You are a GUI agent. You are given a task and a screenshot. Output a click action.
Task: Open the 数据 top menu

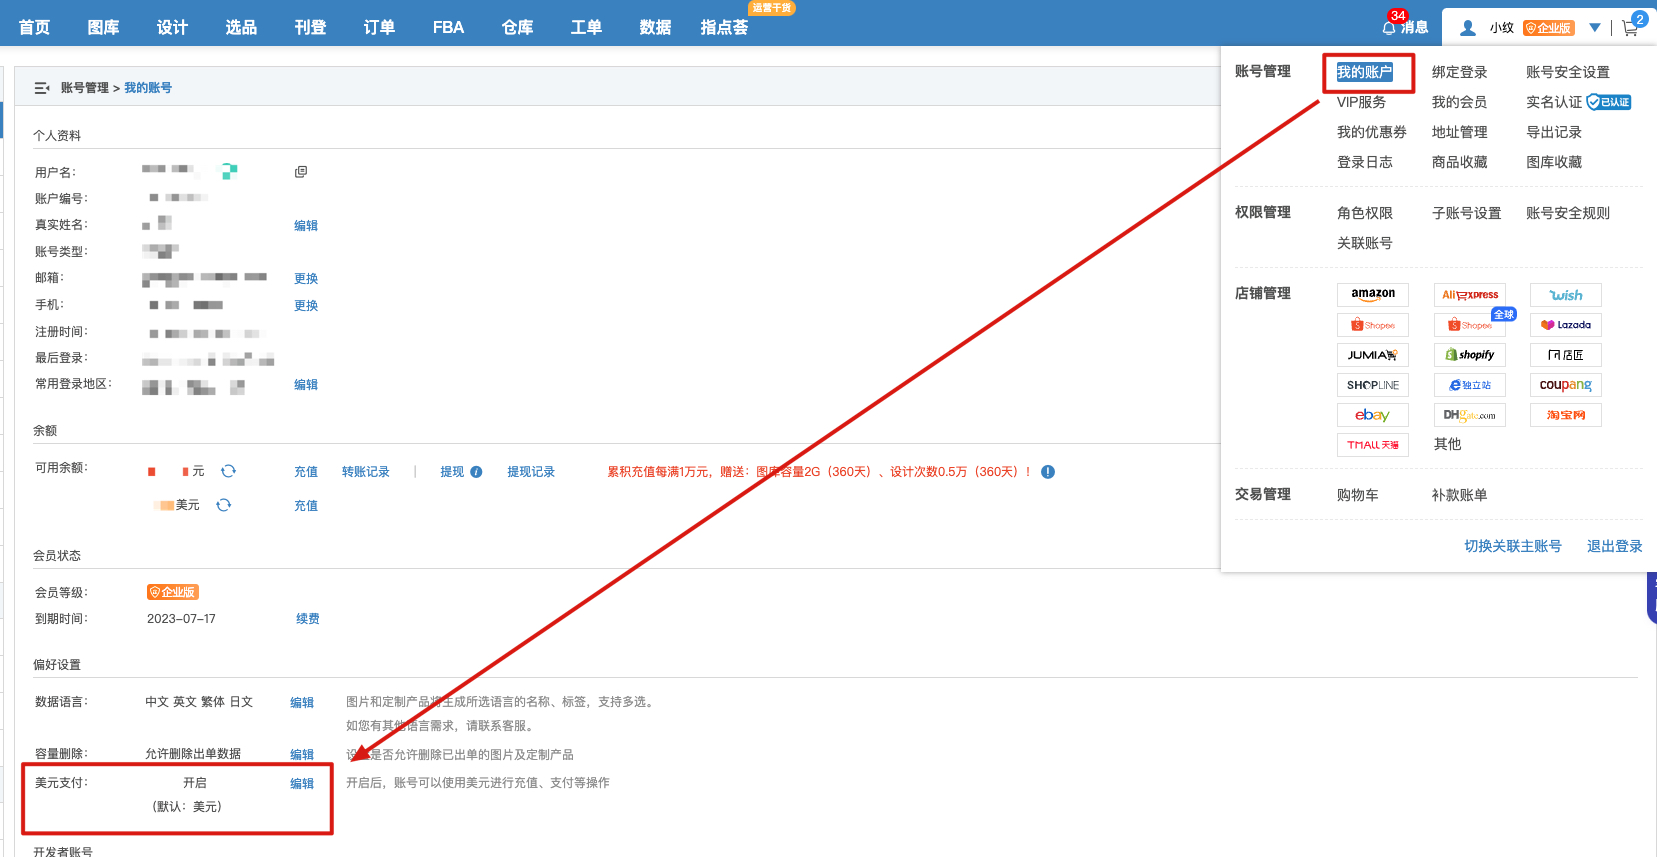[656, 27]
